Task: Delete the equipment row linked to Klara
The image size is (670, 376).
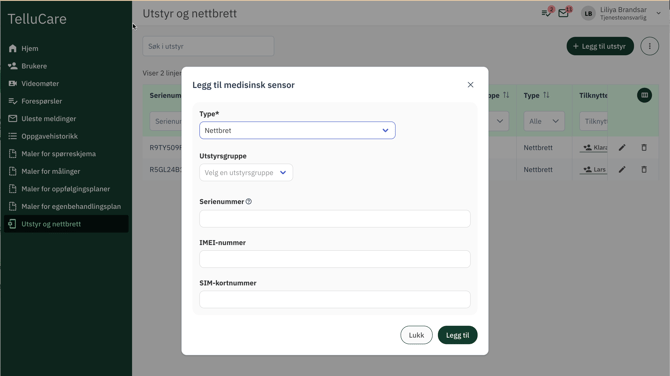Action: [x=644, y=147]
